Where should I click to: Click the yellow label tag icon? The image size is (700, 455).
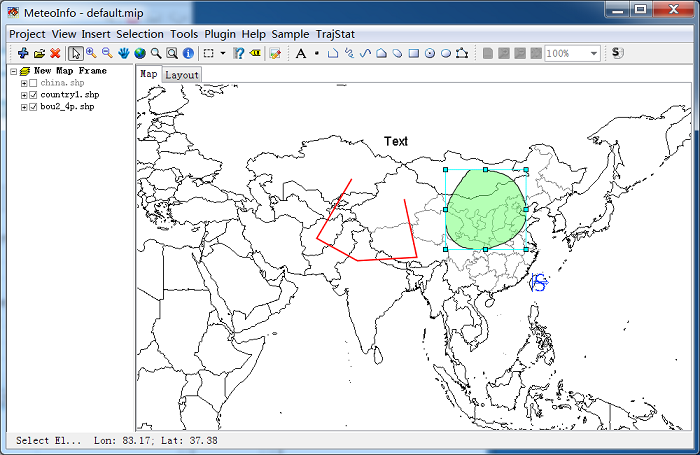tap(255, 53)
